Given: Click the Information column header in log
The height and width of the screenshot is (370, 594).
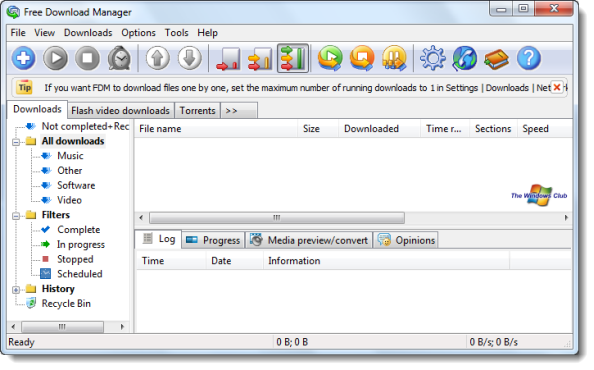Looking at the screenshot, I should 386,261.
